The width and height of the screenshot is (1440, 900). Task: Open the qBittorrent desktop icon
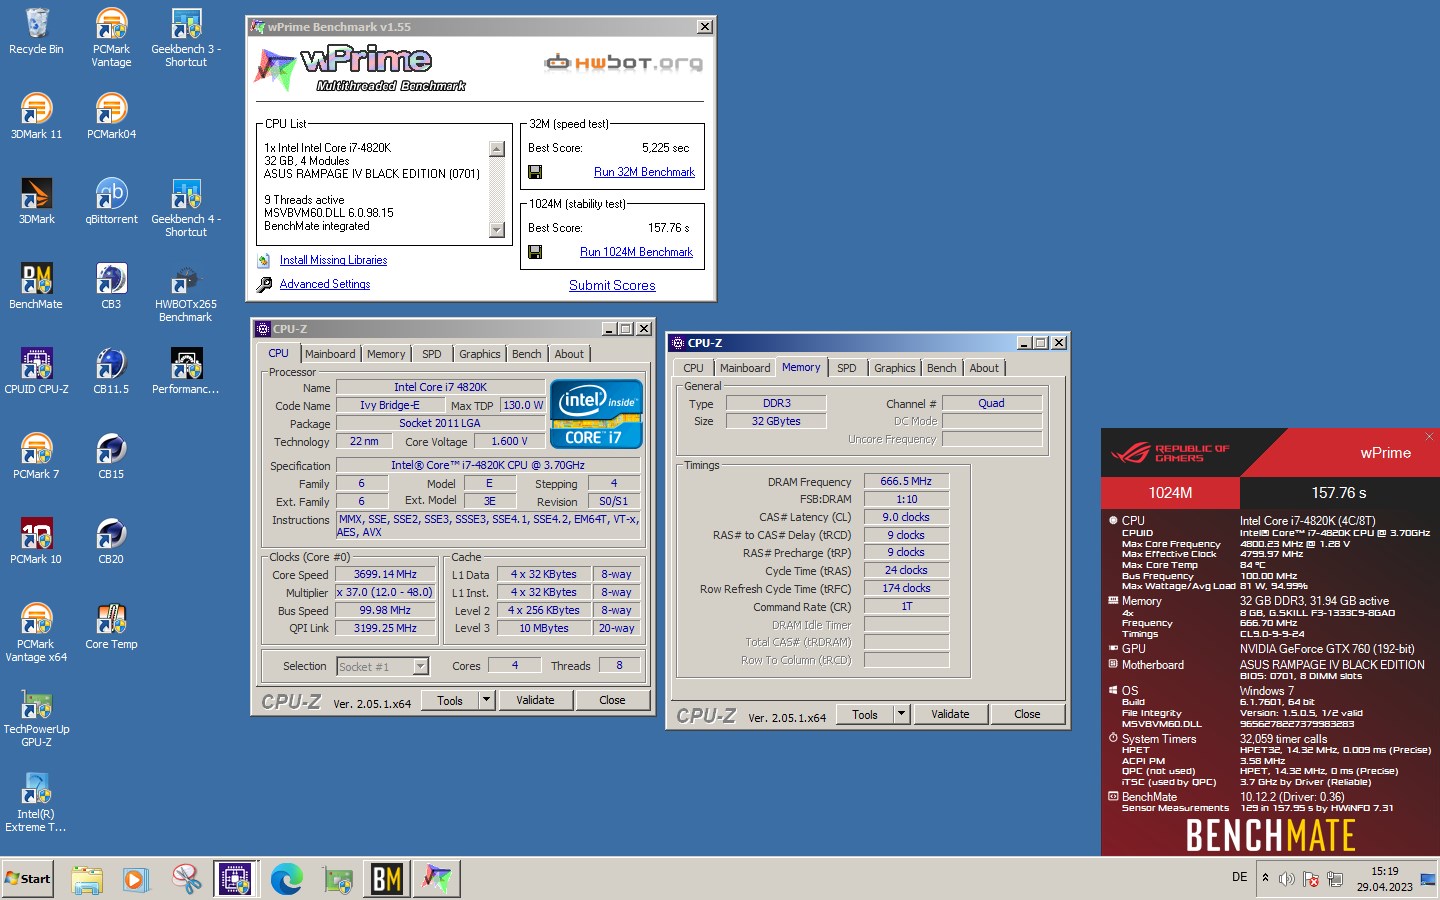coord(111,201)
